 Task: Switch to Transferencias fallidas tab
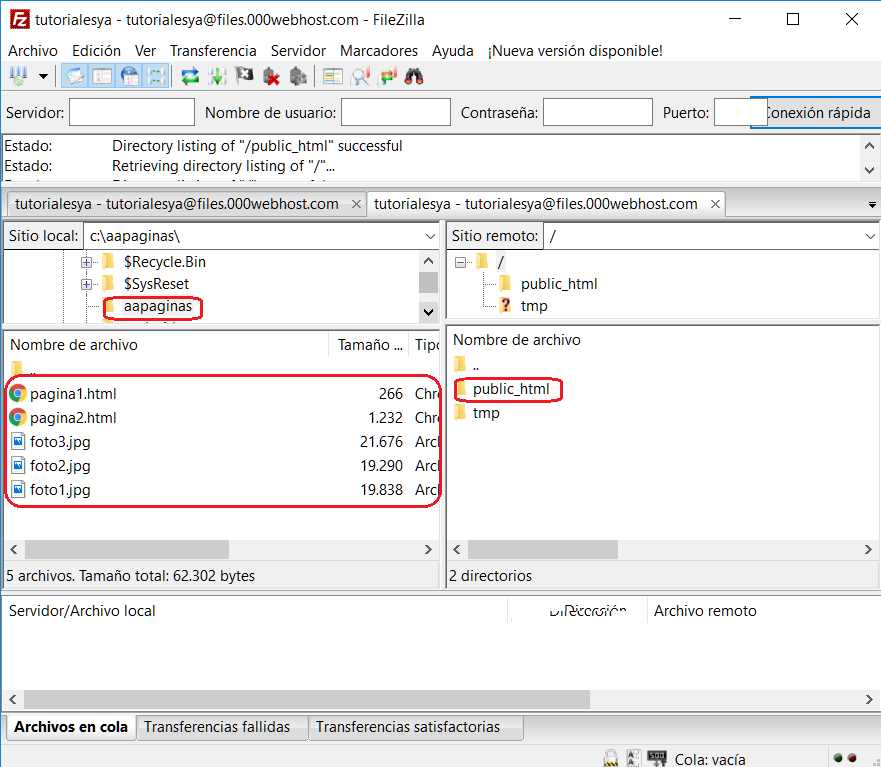click(x=217, y=727)
